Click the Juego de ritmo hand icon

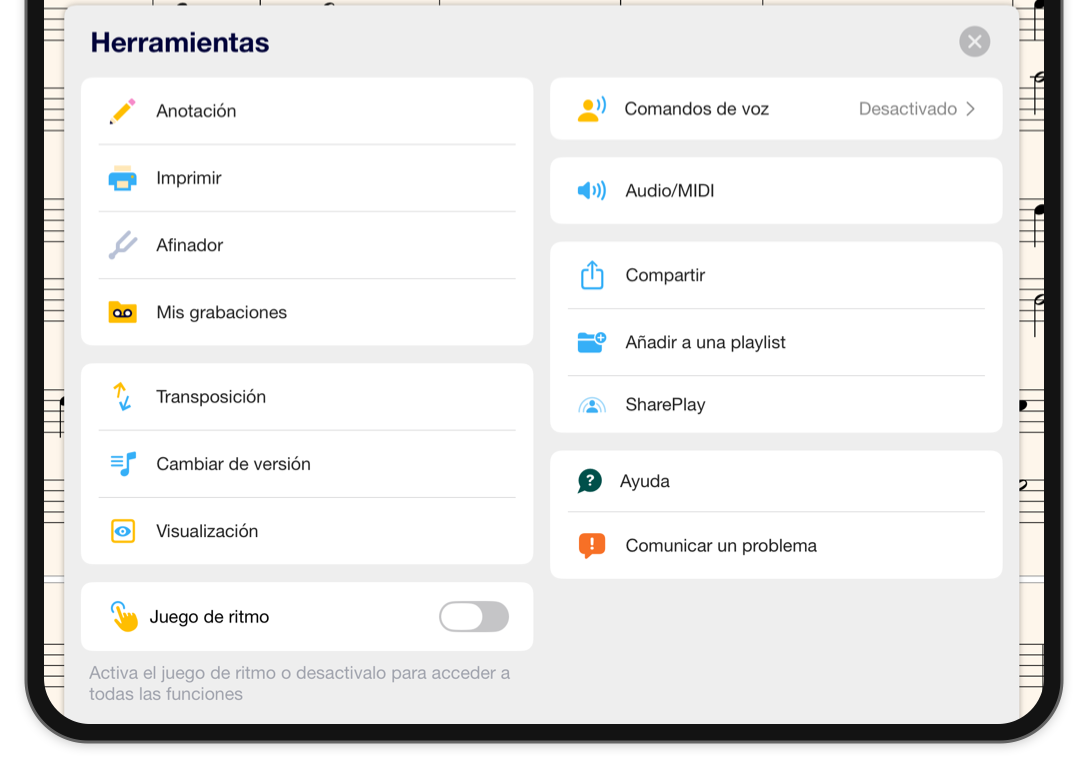click(x=124, y=616)
